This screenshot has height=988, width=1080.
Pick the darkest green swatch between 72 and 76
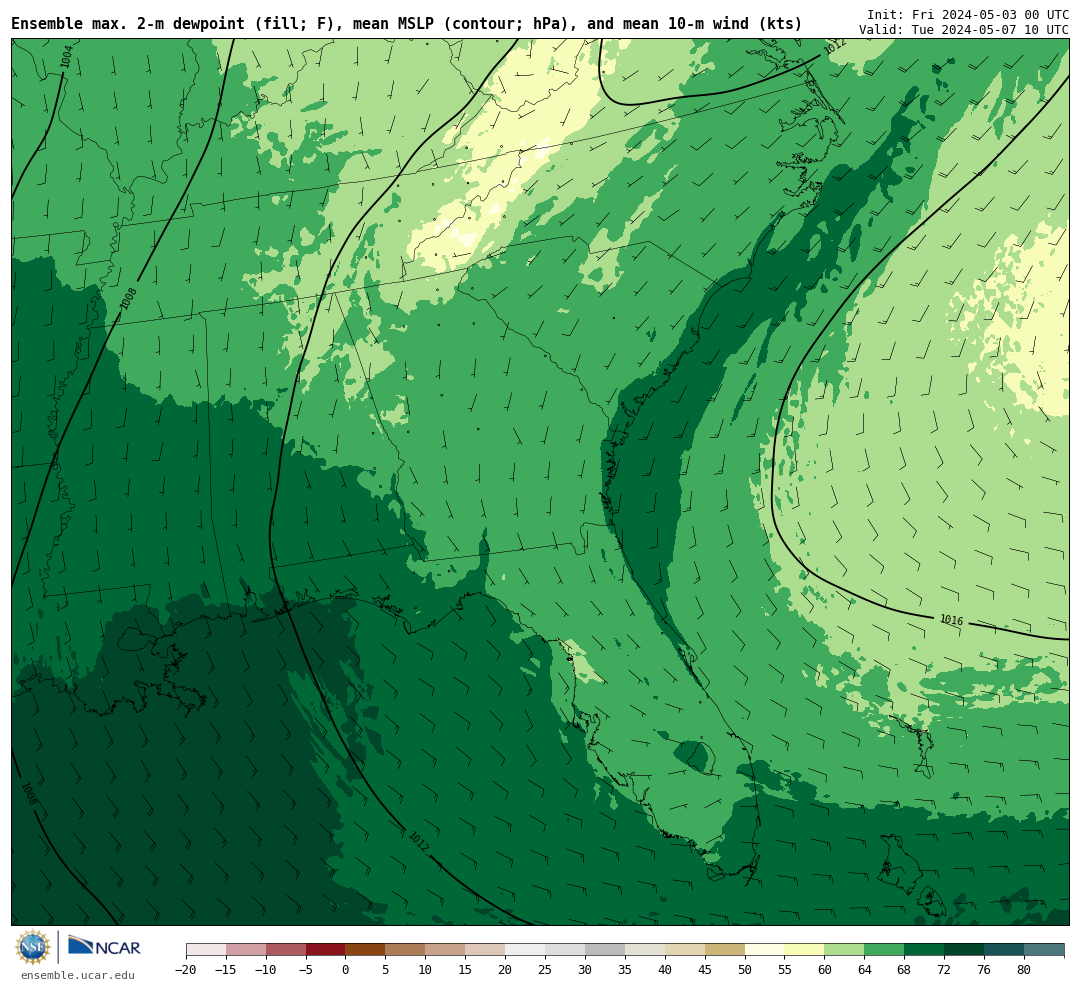tap(965, 950)
